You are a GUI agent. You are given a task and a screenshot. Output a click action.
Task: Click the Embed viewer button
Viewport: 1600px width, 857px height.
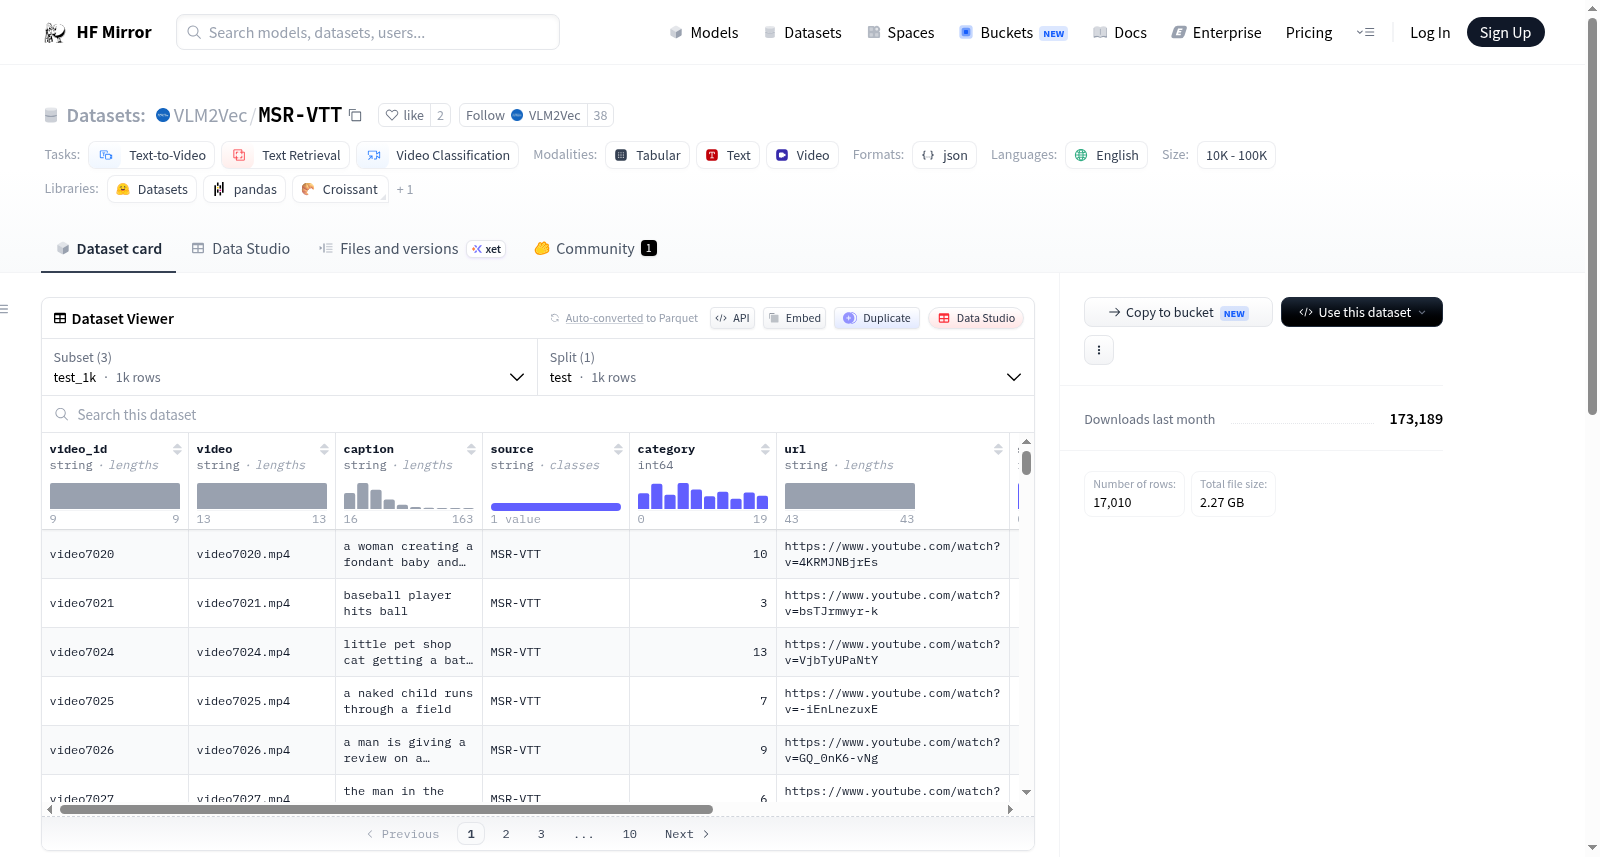pos(793,318)
